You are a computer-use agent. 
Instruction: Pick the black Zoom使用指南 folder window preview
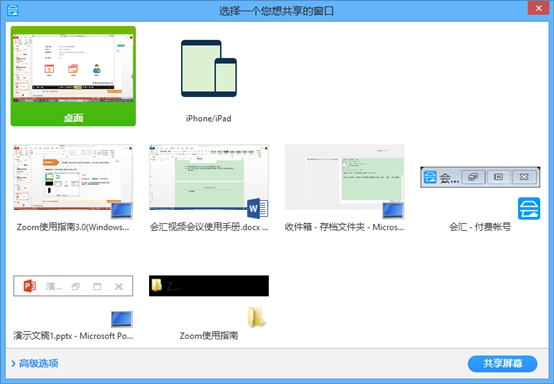tap(209, 286)
